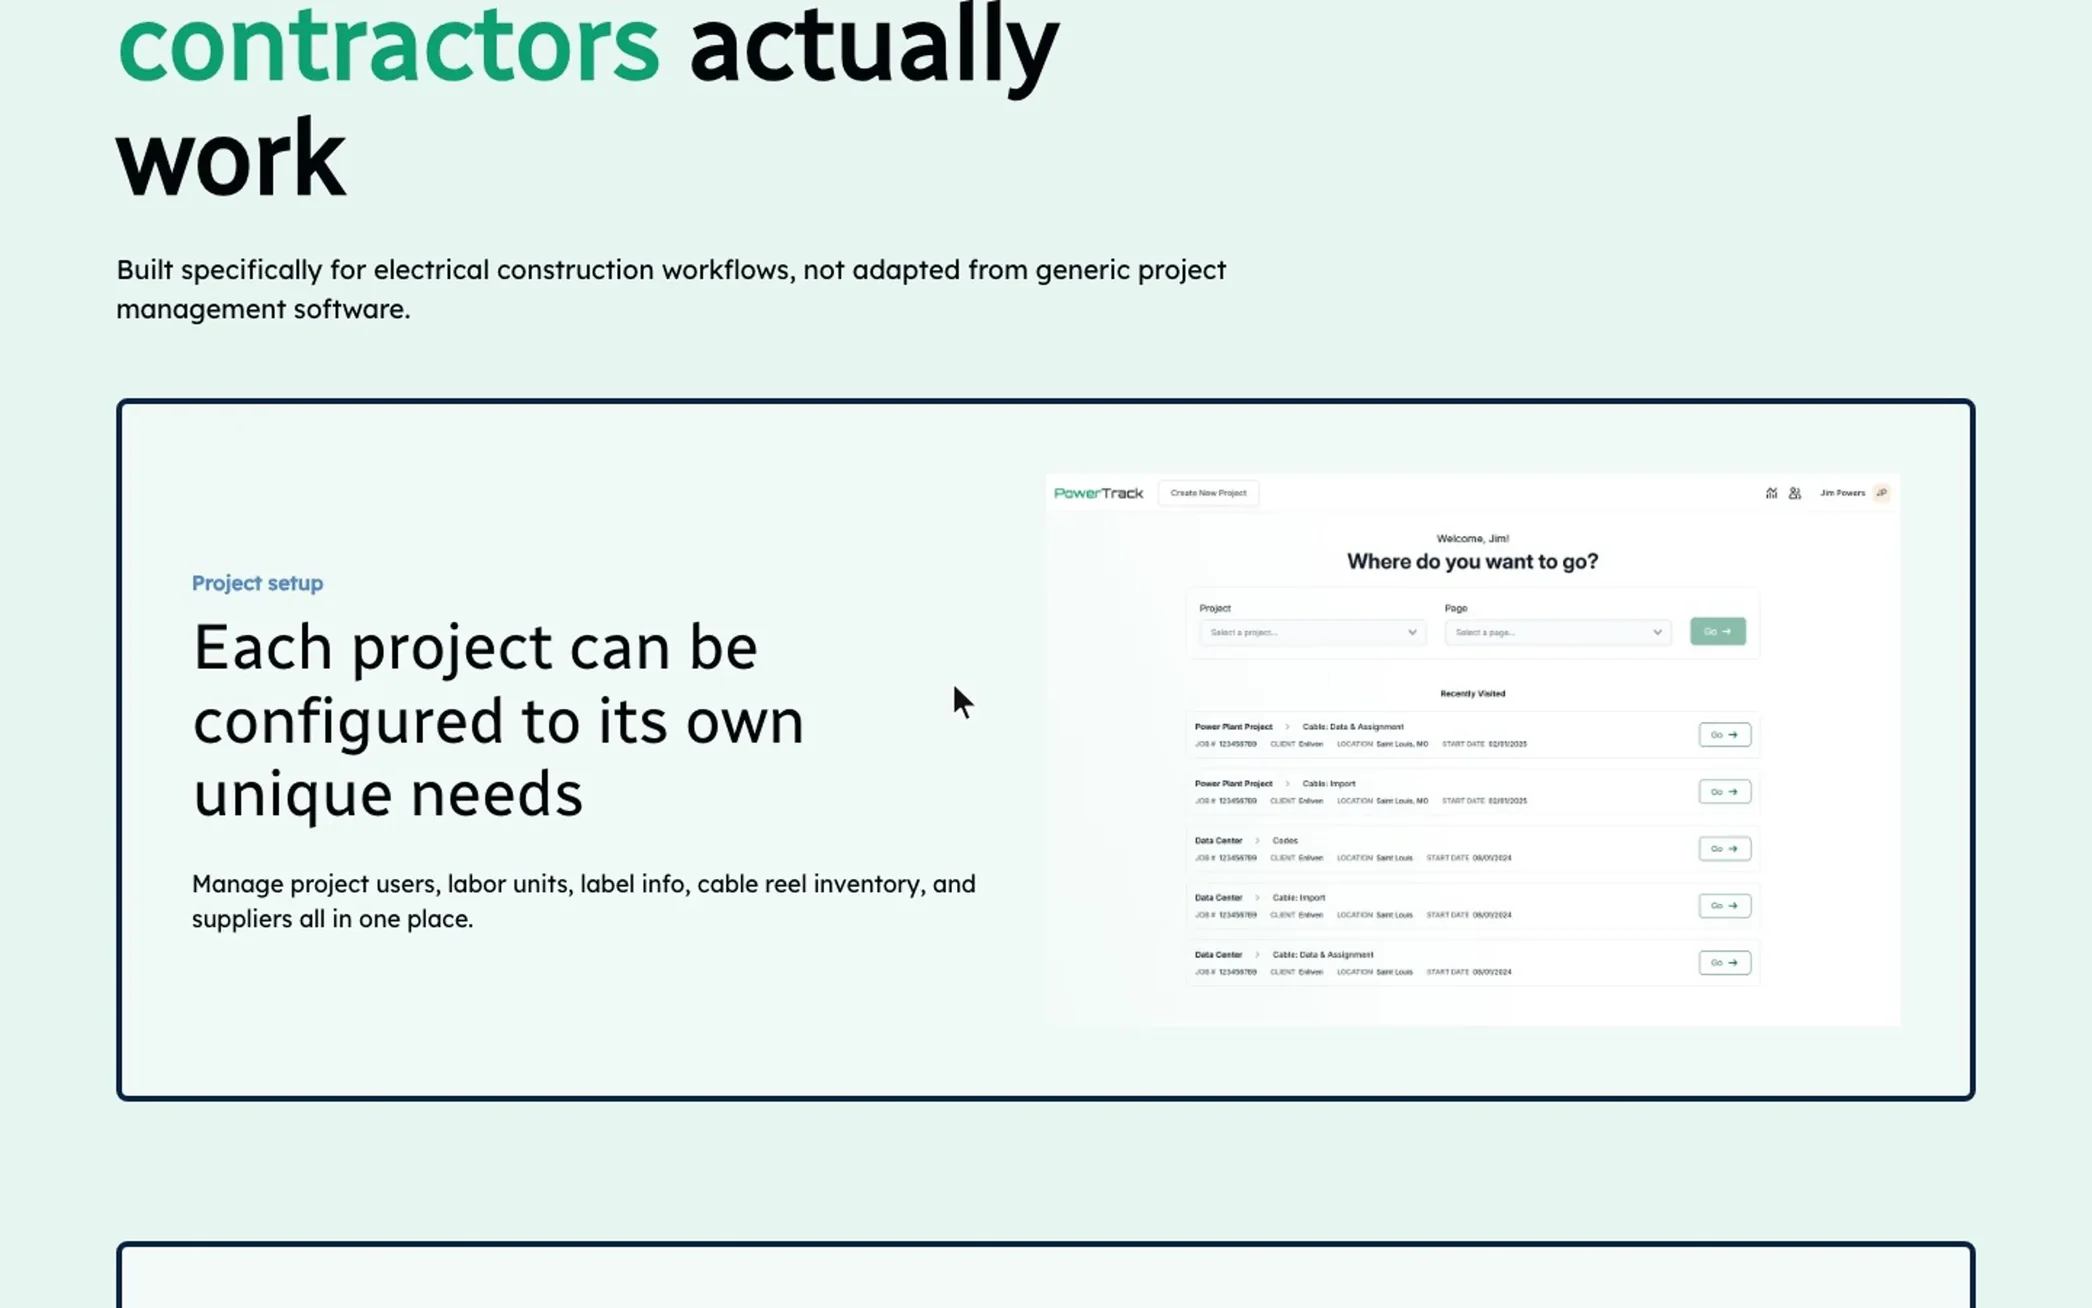Viewport: 2092px width, 1308px height.
Task: Click Go for Power Plant Project Cable: Data & Assignment
Action: 1724,735
